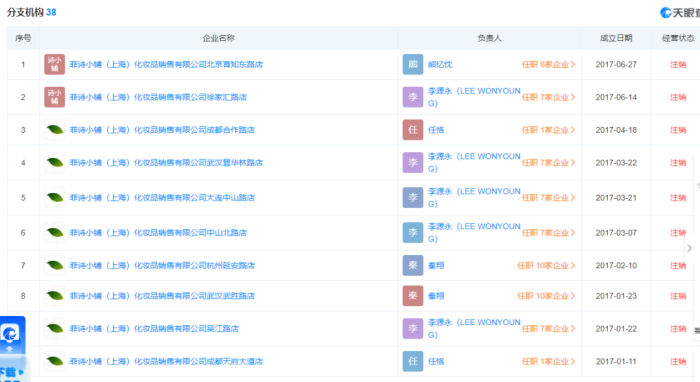Viewport: 700px width, 382px height.
Task: Select the 任 avatar in the 成都合作路店 row
Action: tap(413, 130)
